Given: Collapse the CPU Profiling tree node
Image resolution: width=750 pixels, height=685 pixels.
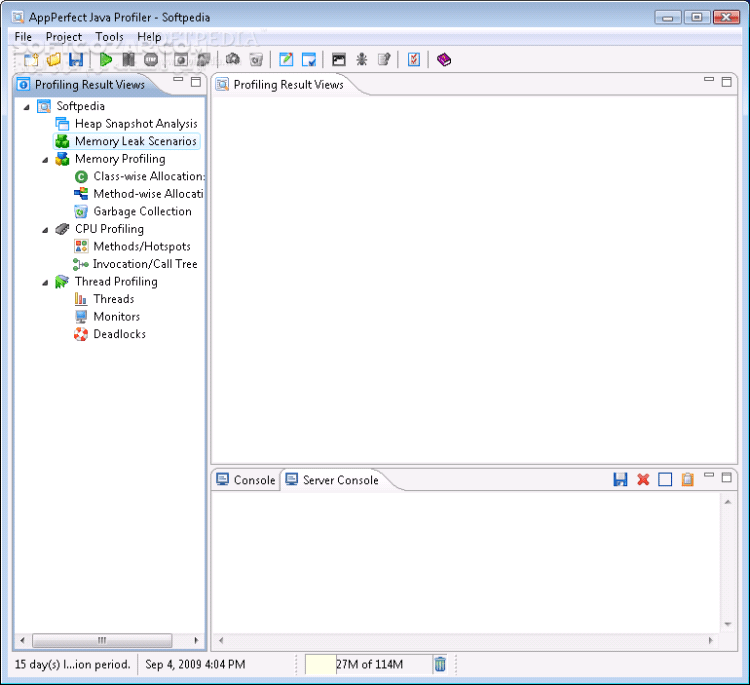Looking at the screenshot, I should click(x=45, y=230).
